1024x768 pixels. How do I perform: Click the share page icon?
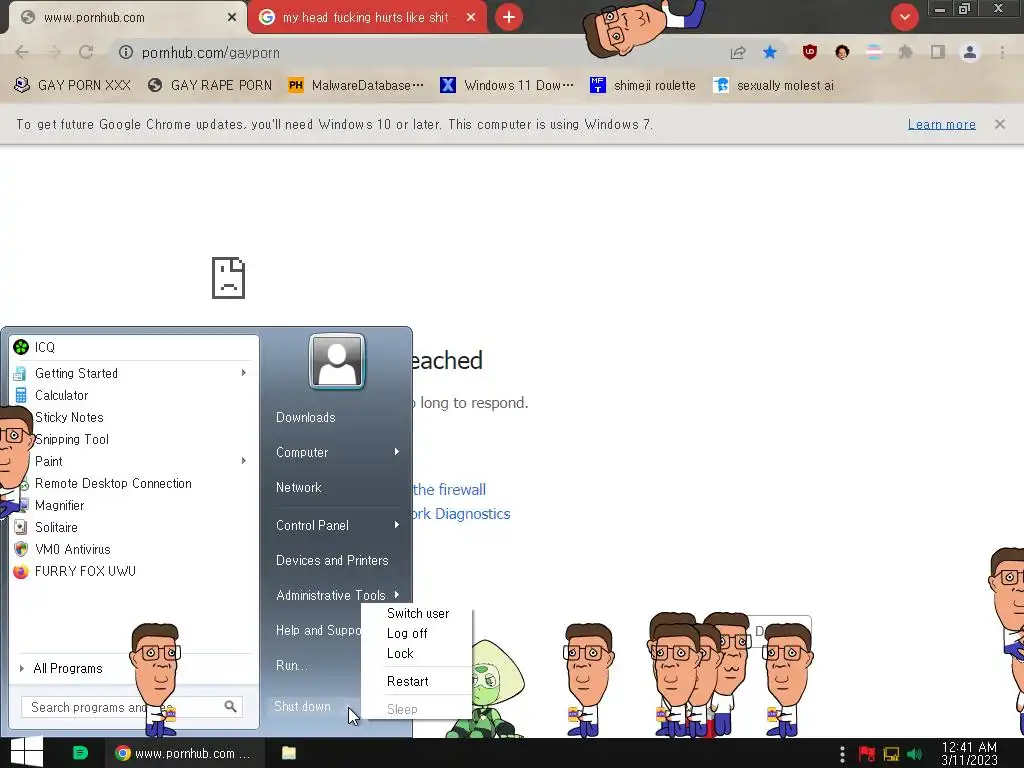738,52
